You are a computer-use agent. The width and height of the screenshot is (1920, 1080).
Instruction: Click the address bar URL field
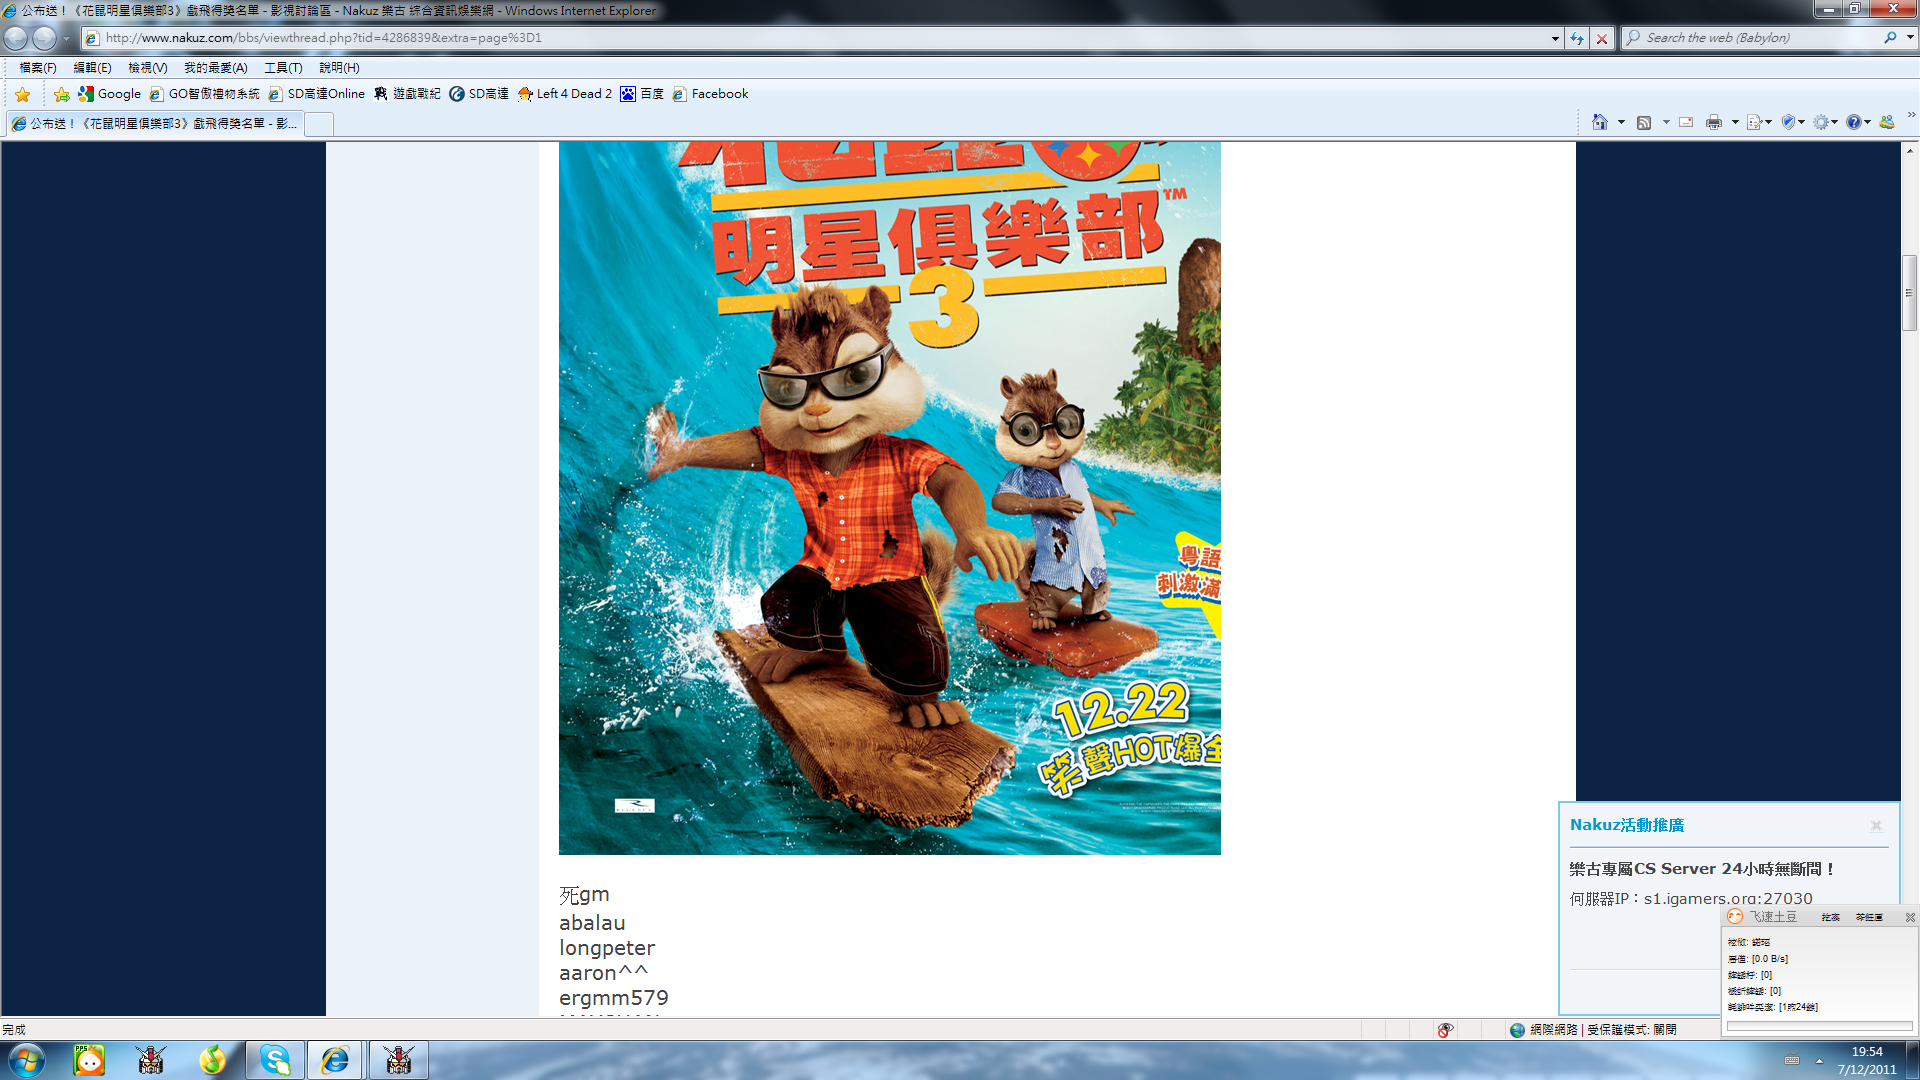(x=820, y=38)
